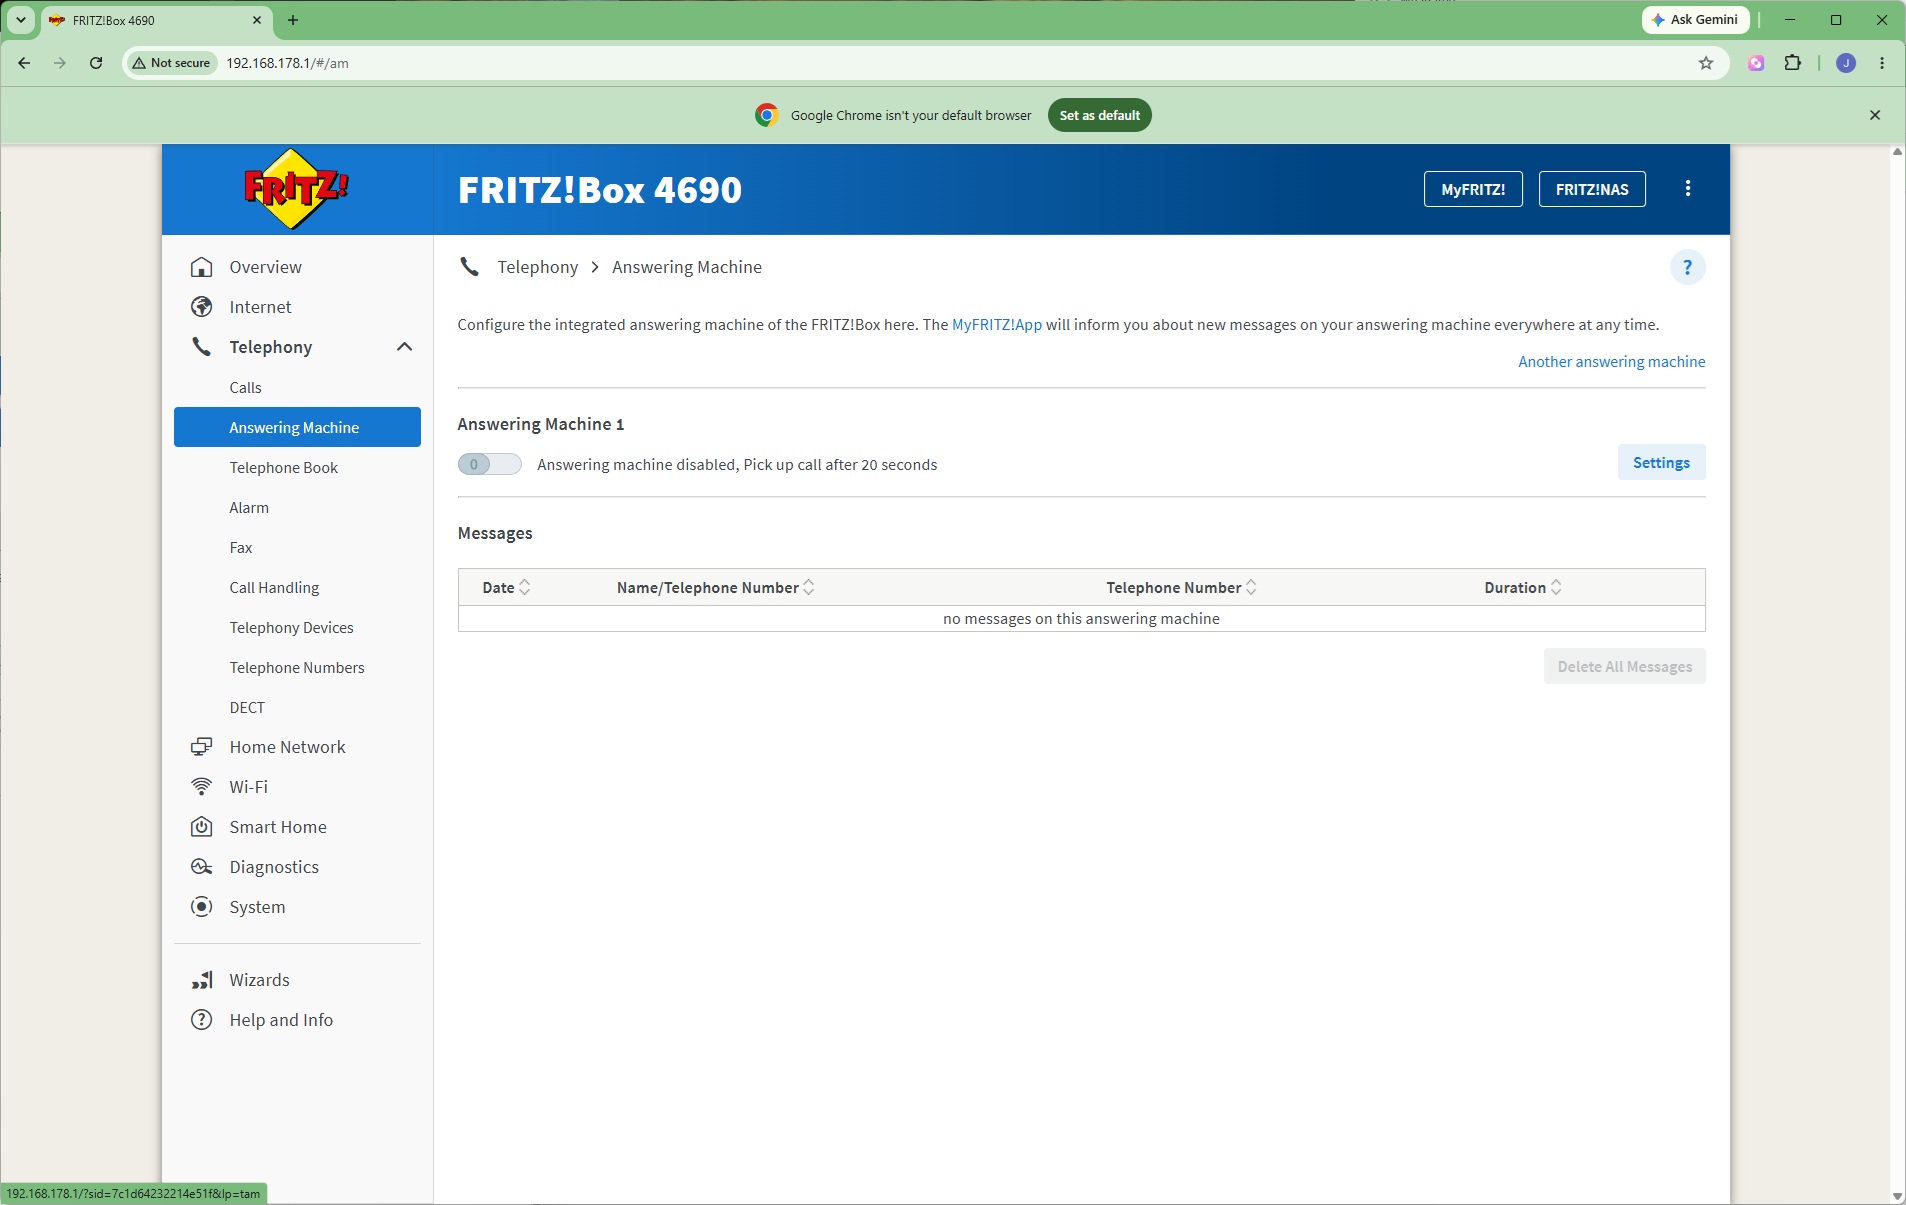Click the FRITZ!Box 4690 header title

600,190
